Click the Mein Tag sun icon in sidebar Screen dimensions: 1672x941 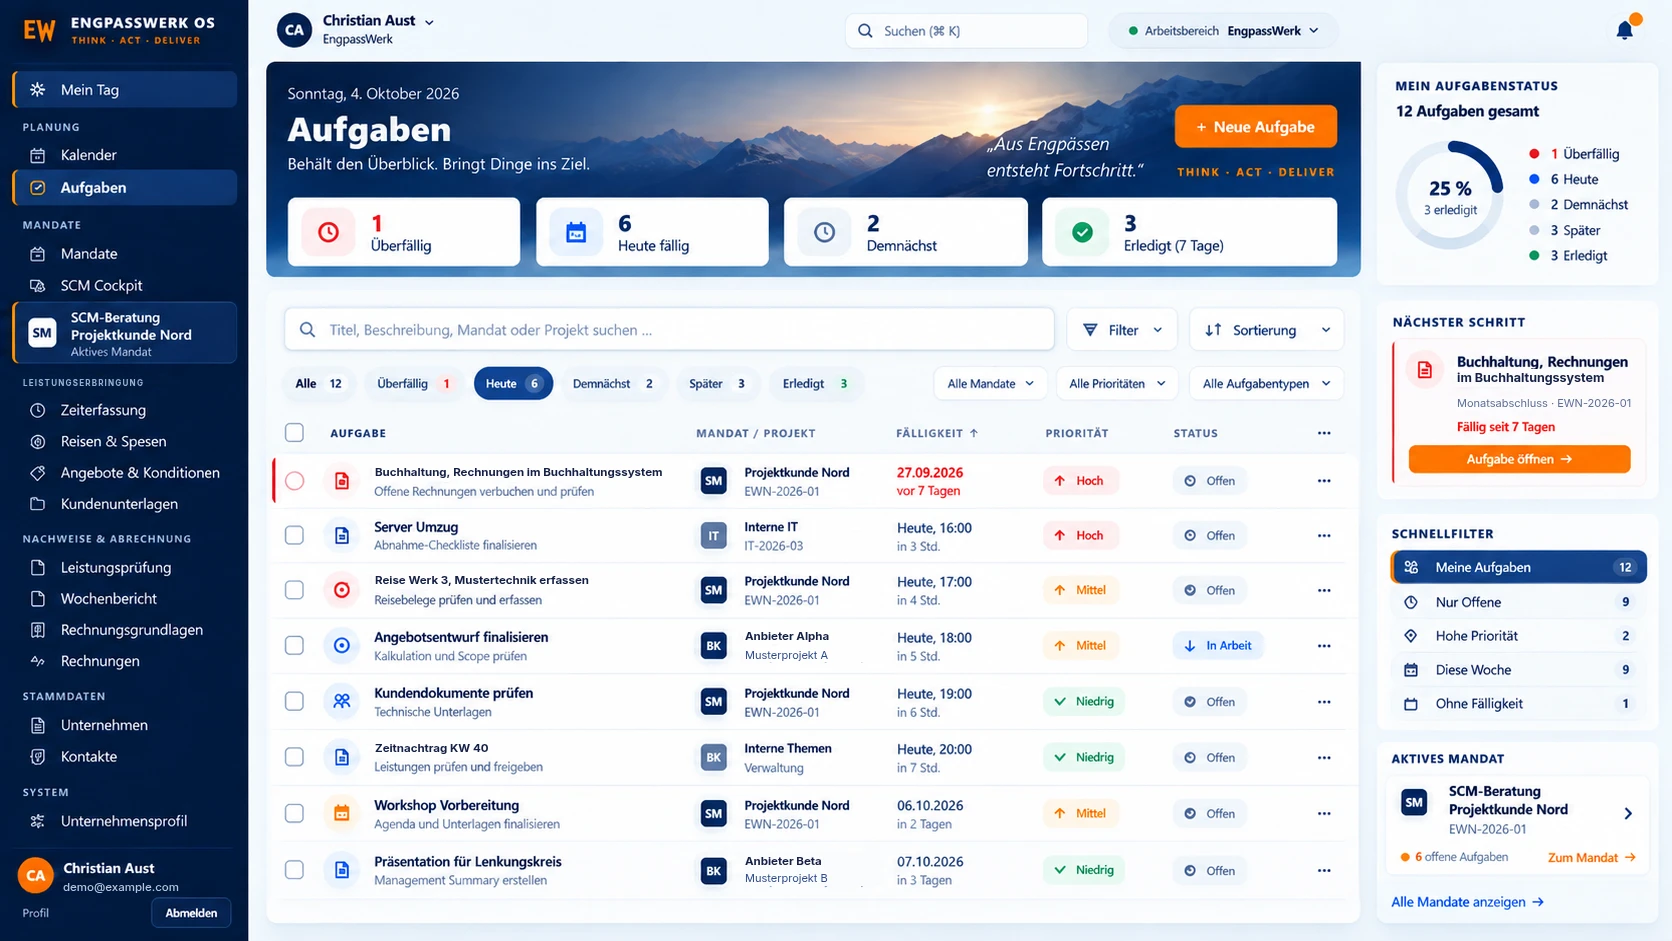pyautogui.click(x=38, y=90)
